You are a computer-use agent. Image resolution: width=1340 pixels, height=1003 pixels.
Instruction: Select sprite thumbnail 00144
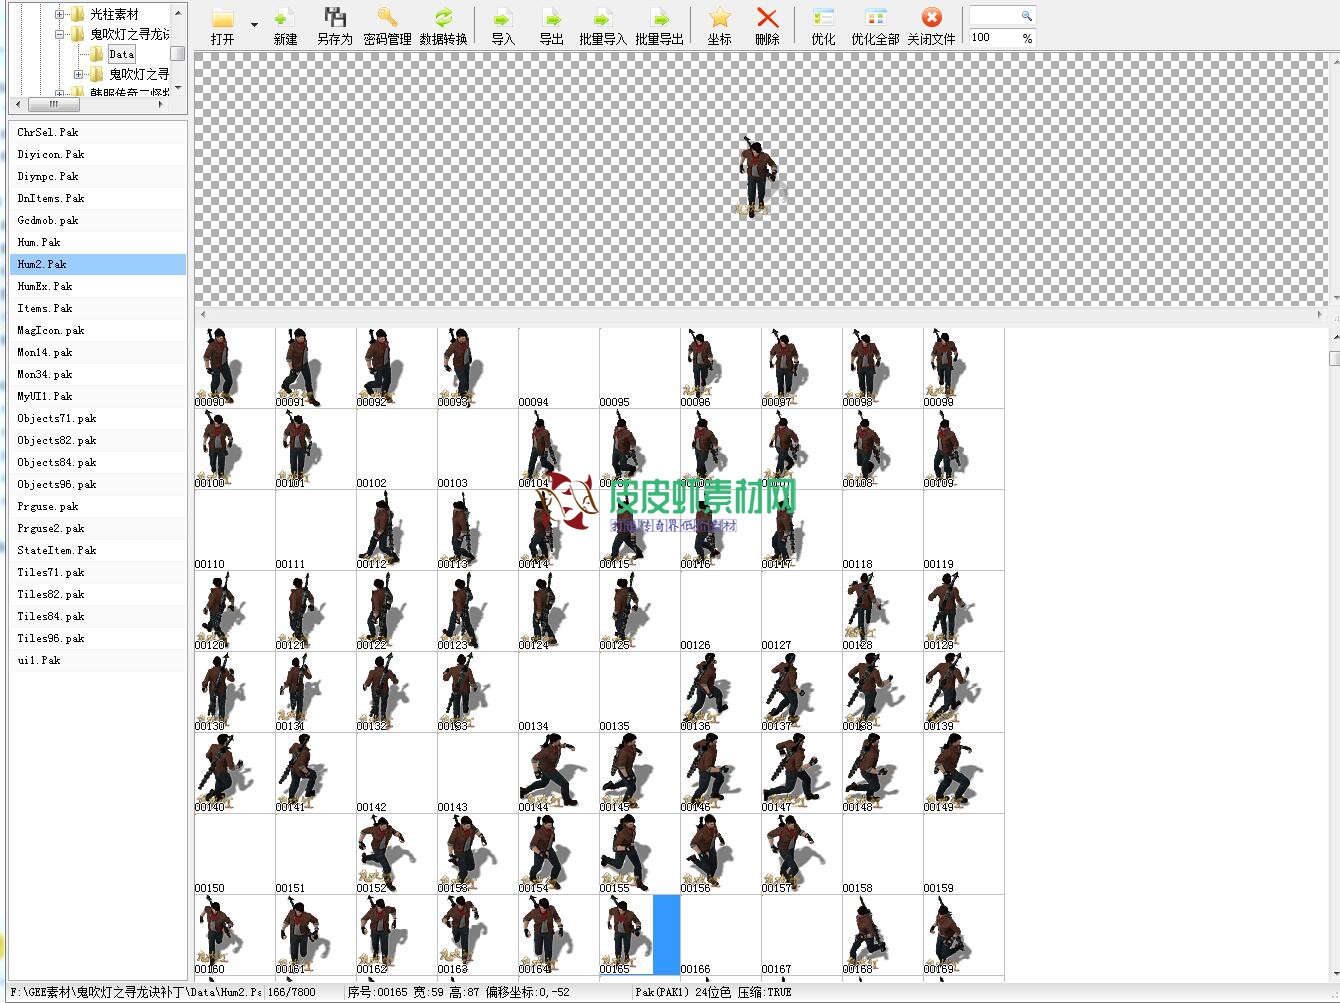[558, 772]
